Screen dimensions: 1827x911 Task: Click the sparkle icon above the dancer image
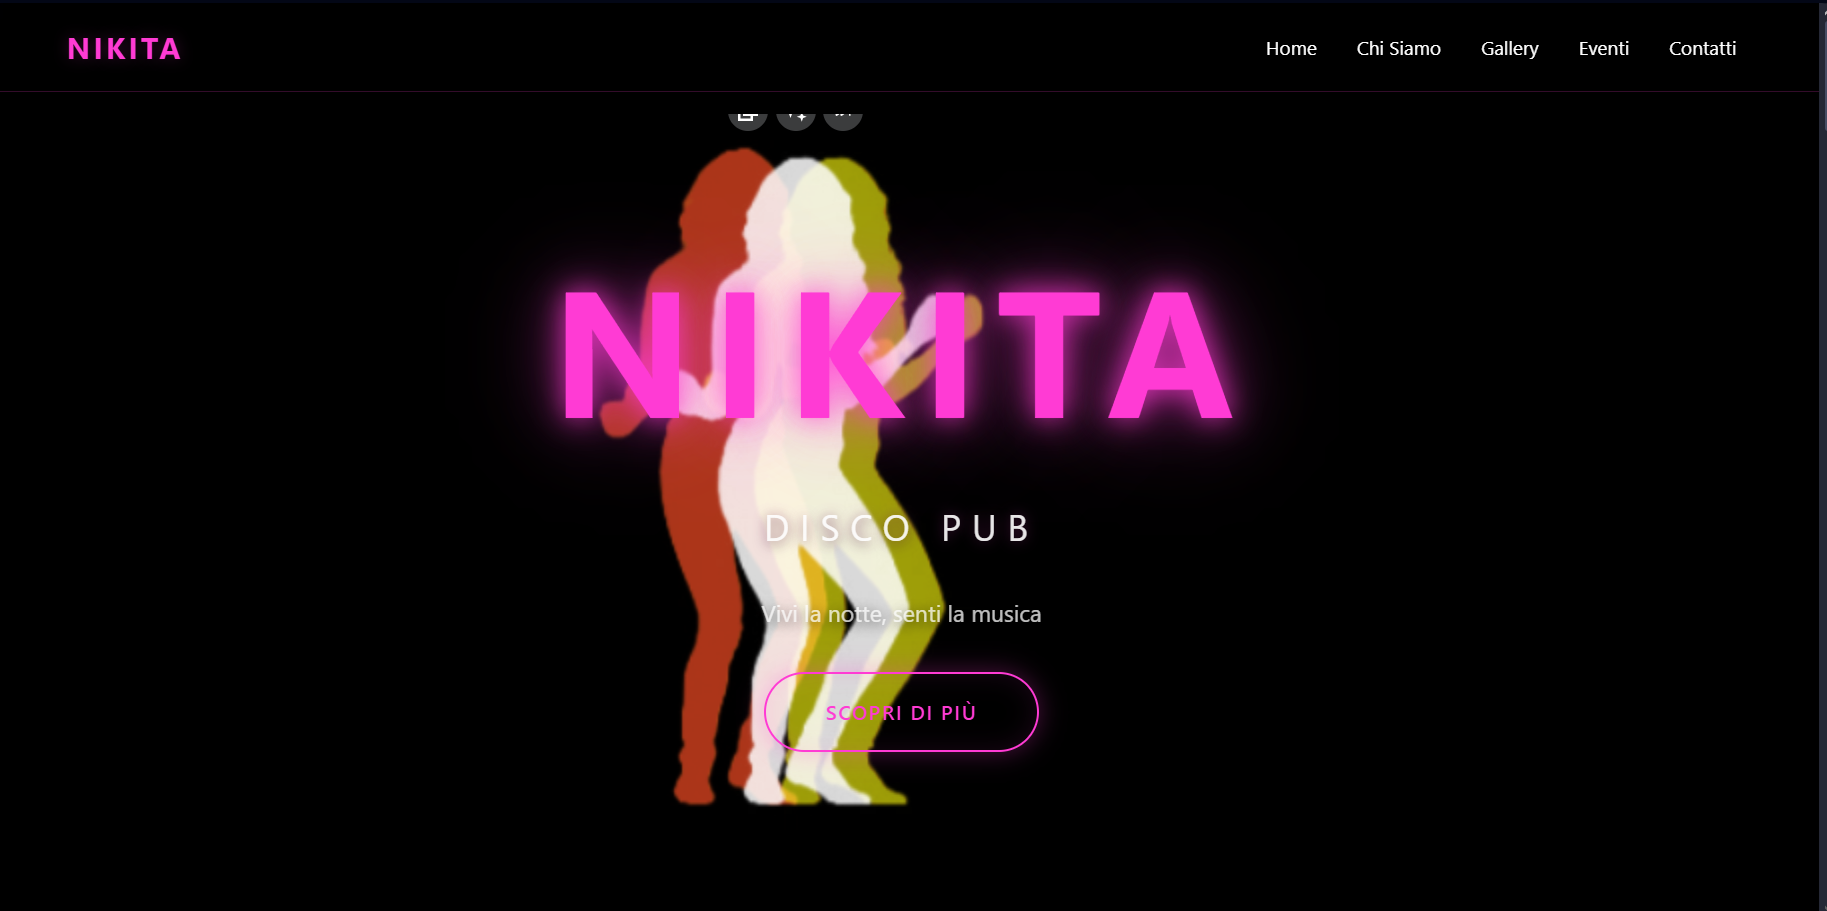796,115
